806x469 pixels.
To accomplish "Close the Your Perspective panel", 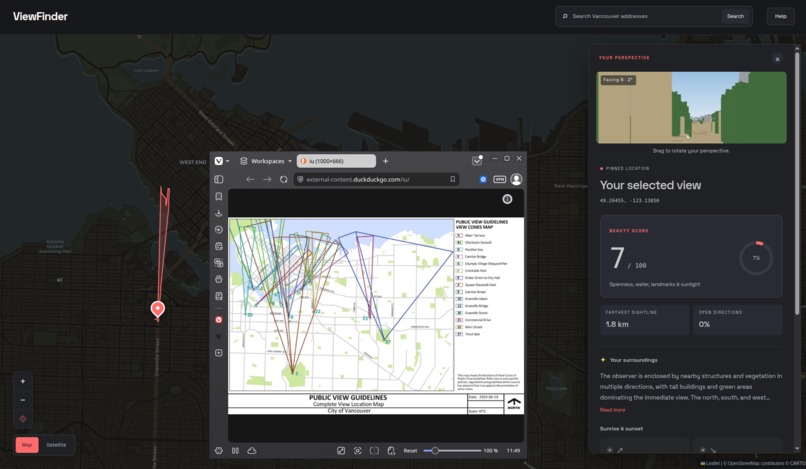I will point(777,59).
